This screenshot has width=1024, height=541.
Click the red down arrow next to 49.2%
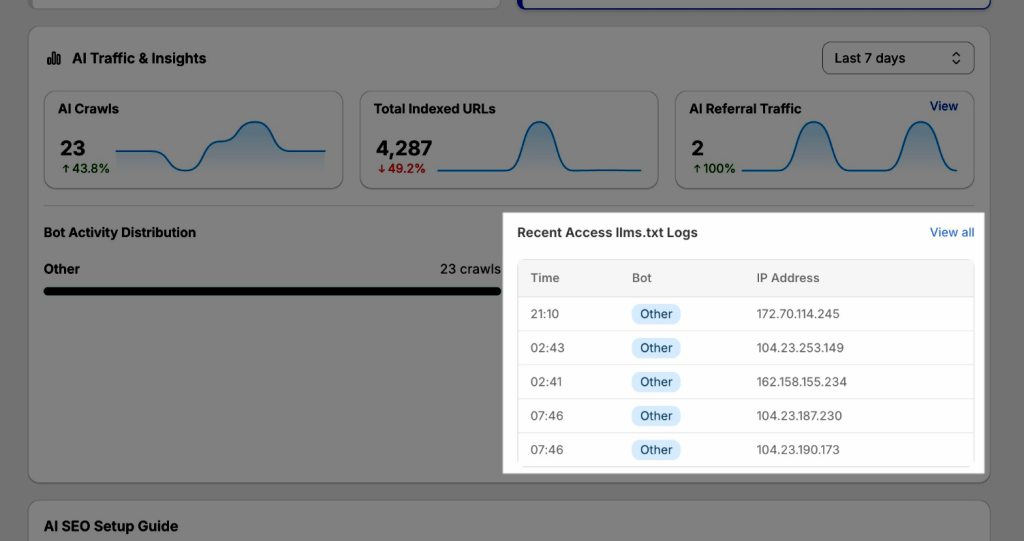(380, 169)
